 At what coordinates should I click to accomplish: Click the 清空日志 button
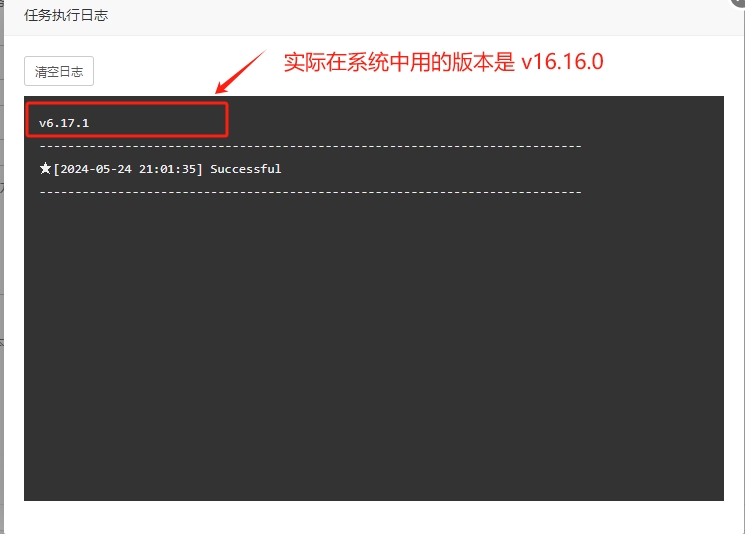click(59, 71)
